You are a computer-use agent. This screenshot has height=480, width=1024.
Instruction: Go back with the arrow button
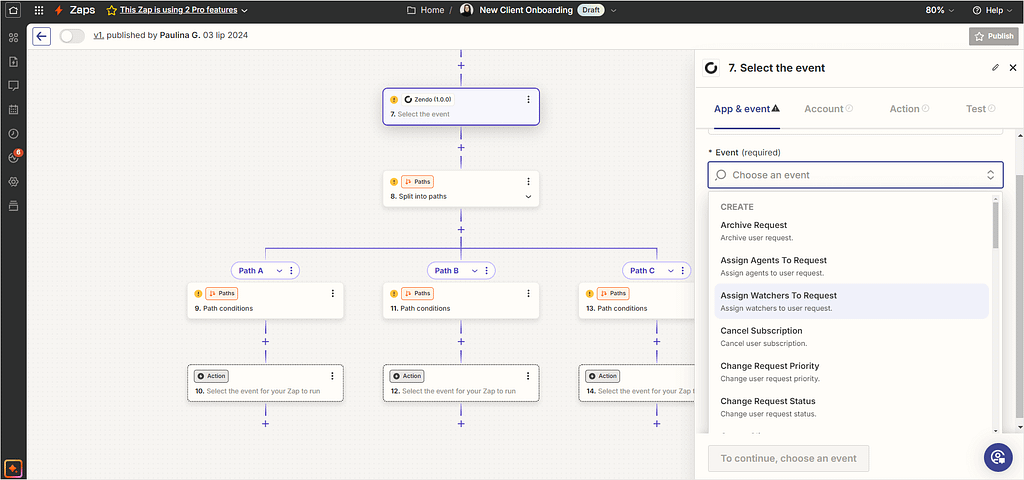tap(42, 37)
